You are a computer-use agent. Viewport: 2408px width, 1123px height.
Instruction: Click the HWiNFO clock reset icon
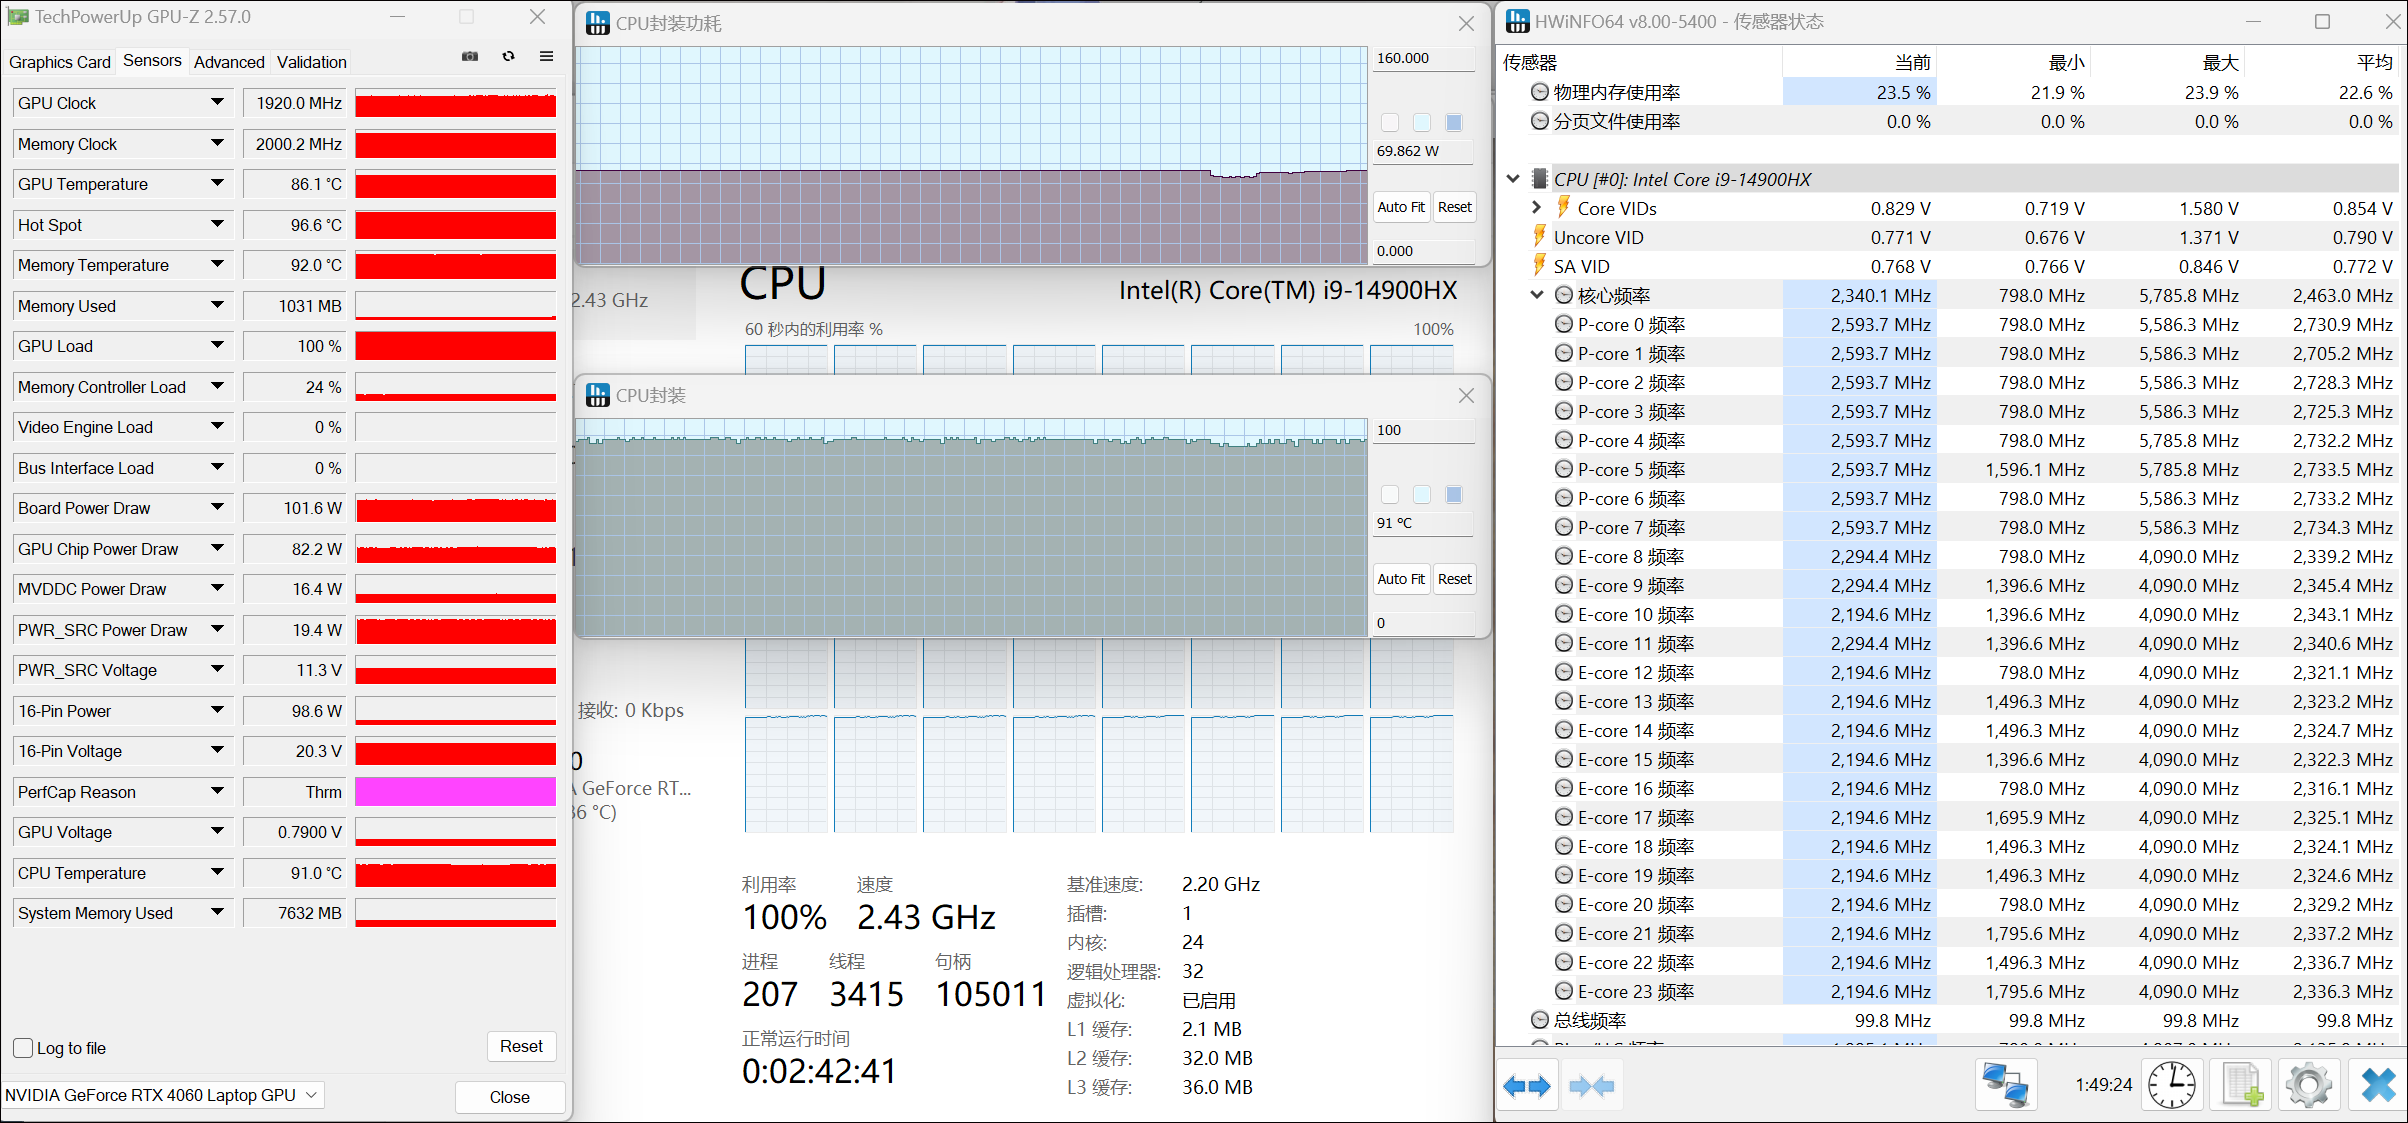click(x=2172, y=1086)
